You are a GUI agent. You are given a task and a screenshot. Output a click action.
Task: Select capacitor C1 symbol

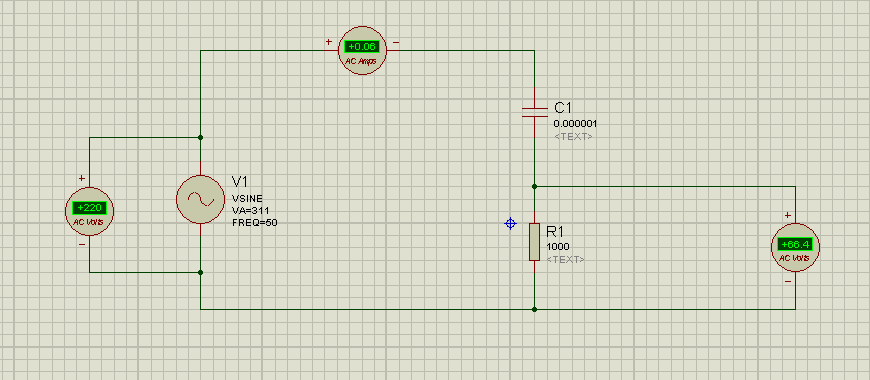[534, 112]
